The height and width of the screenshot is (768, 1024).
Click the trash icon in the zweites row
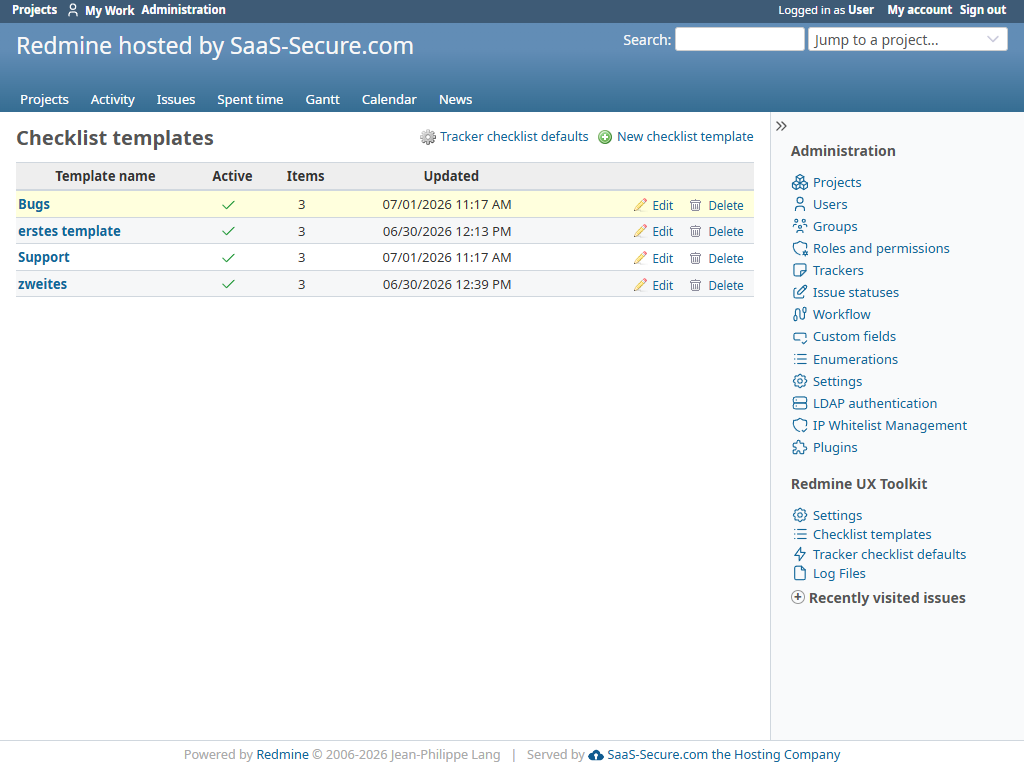[696, 285]
